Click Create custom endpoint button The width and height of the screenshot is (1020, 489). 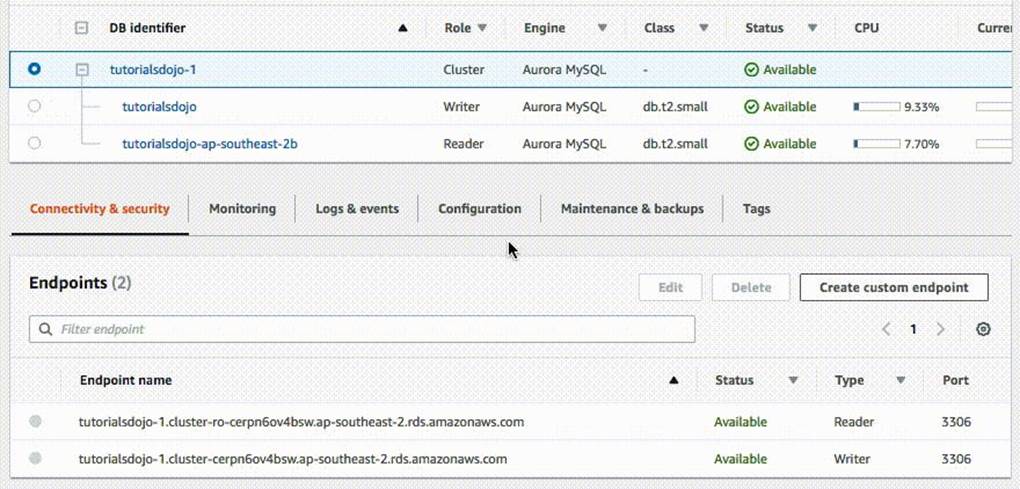coord(893,287)
